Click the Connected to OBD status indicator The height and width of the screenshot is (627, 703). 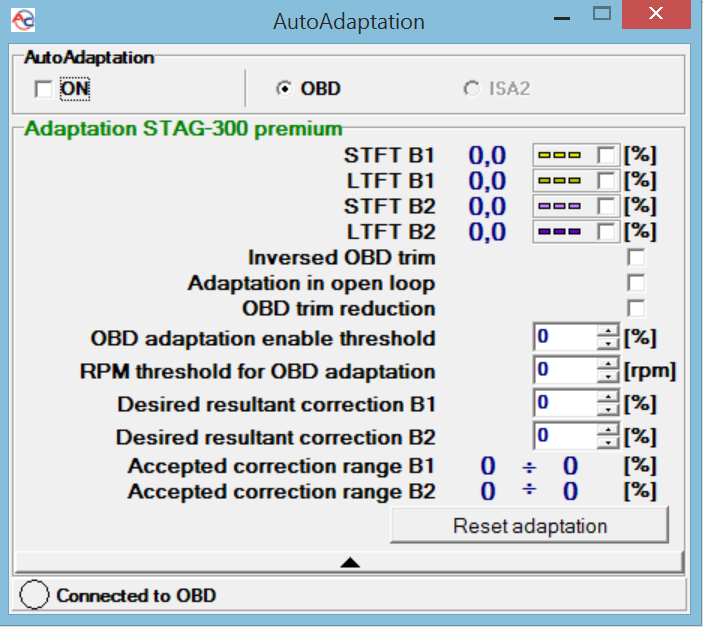[34, 595]
